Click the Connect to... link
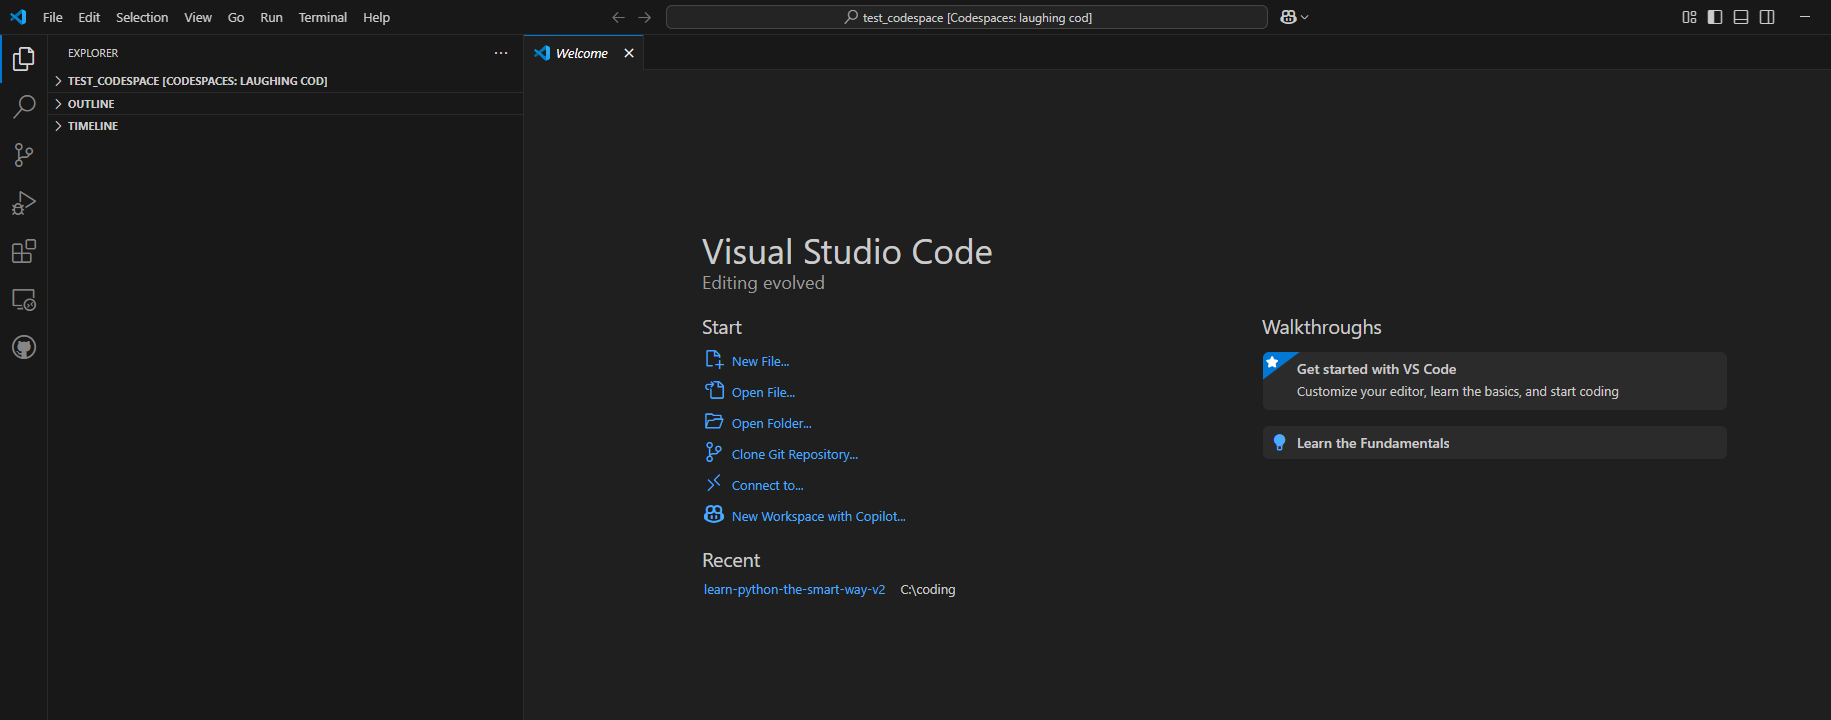Image resolution: width=1831 pixels, height=720 pixels. pyautogui.click(x=768, y=486)
